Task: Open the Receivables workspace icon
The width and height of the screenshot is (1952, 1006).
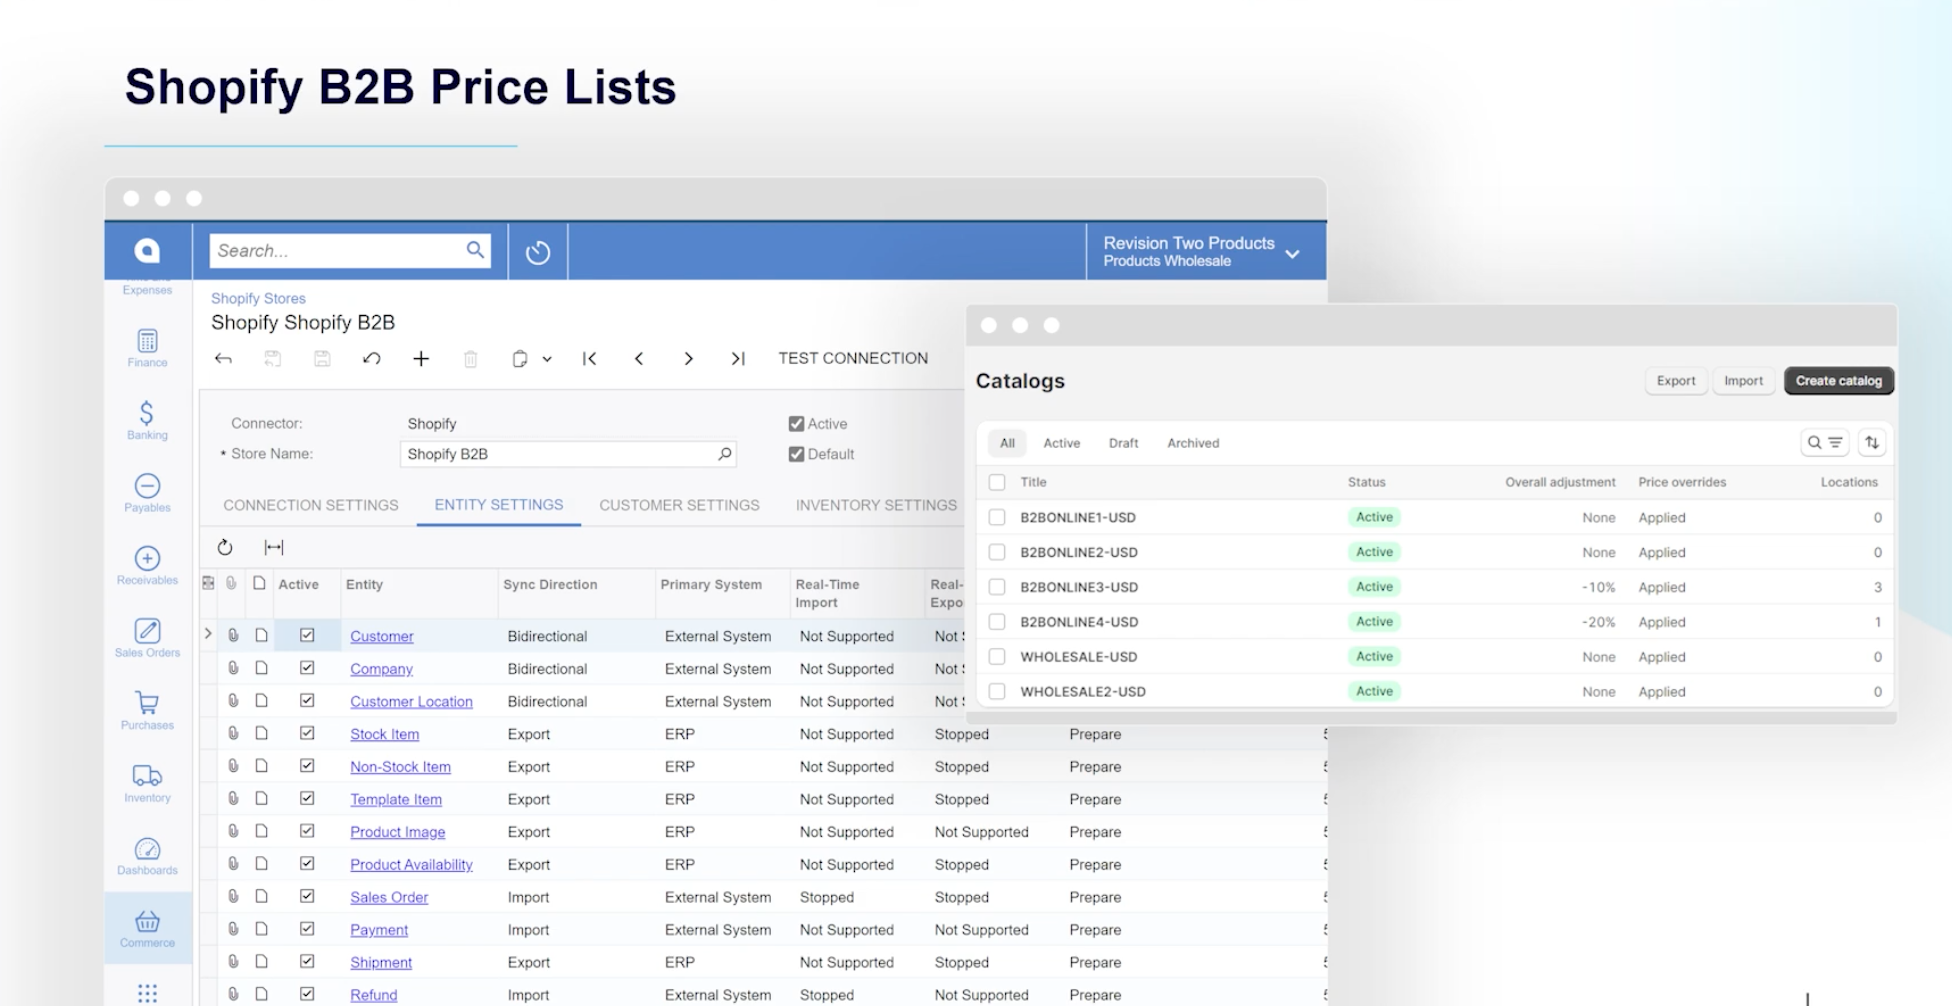Action: 147,566
